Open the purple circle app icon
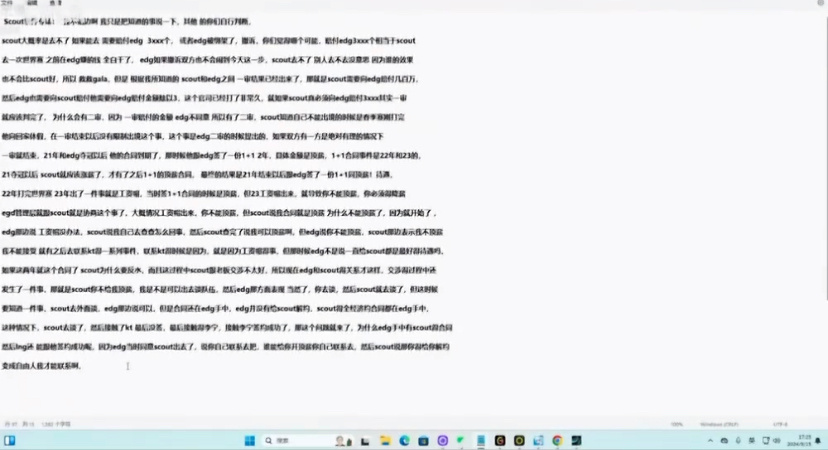Screen dimensions: 828x450 (x=443, y=440)
